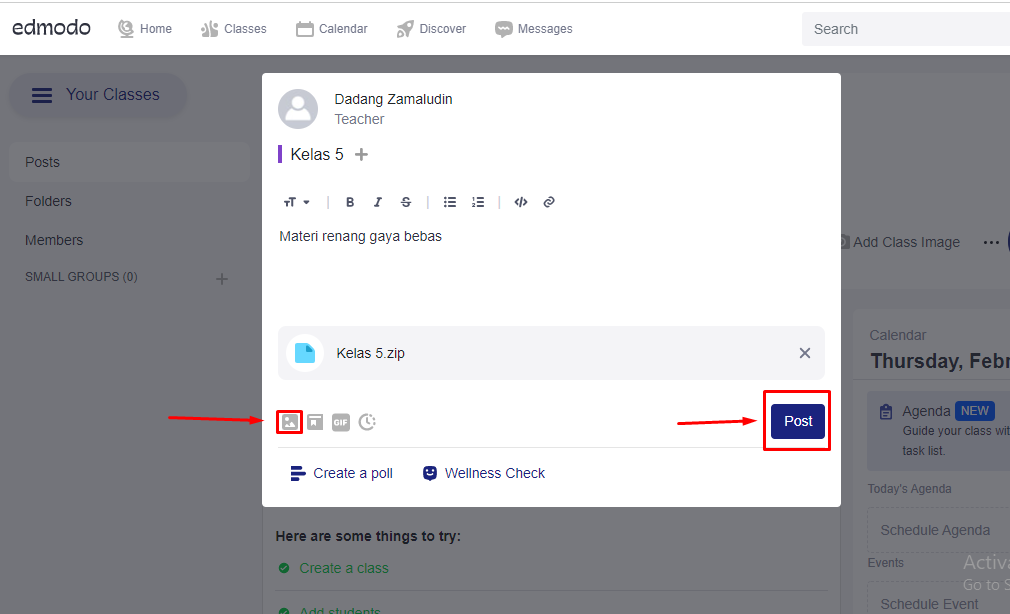Open the Classes menu in navbar
The height and width of the screenshot is (614, 1010).
(234, 29)
